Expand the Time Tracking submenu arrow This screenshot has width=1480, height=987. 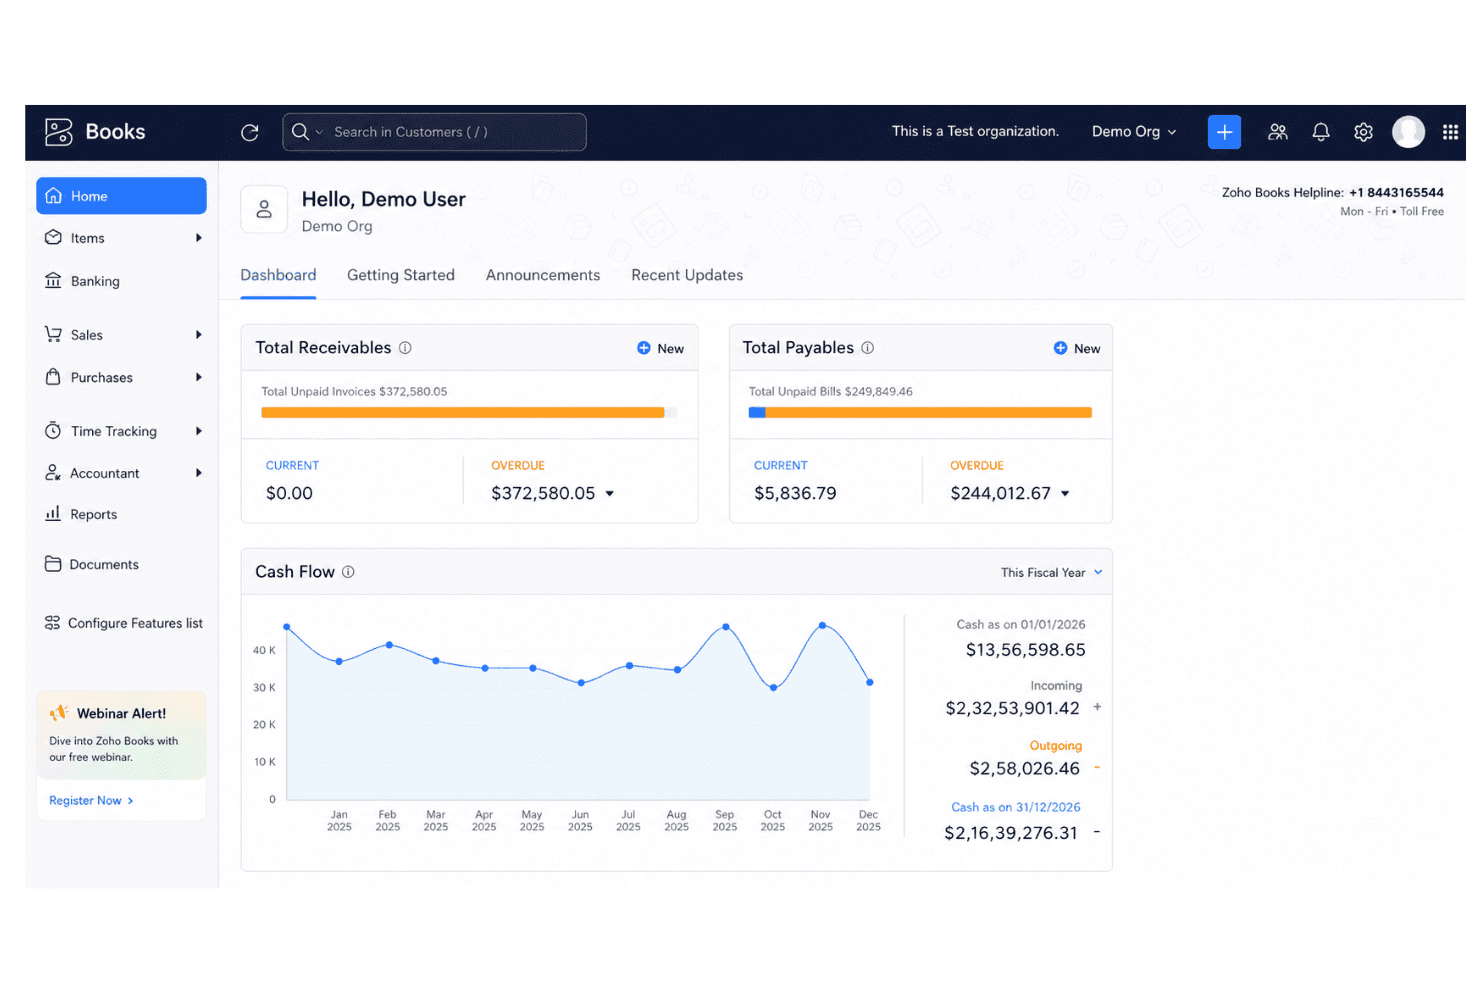199,431
